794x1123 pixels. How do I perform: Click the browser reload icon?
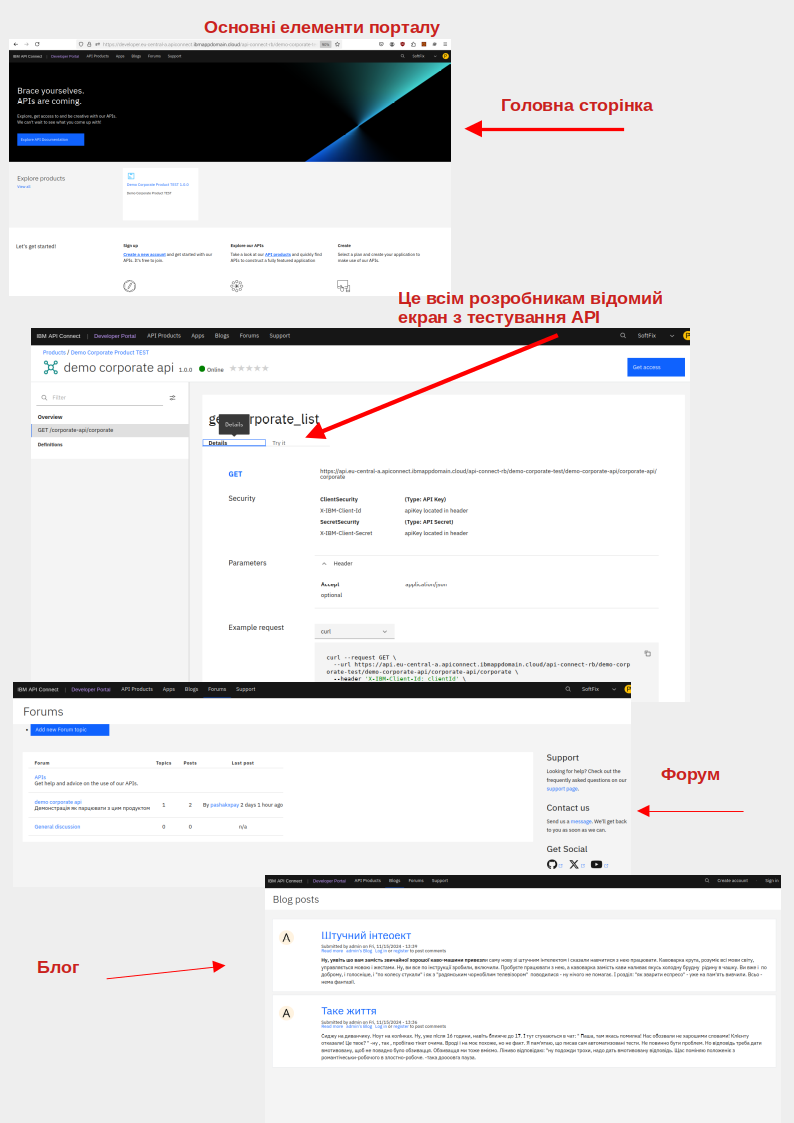pyautogui.click(x=37, y=44)
